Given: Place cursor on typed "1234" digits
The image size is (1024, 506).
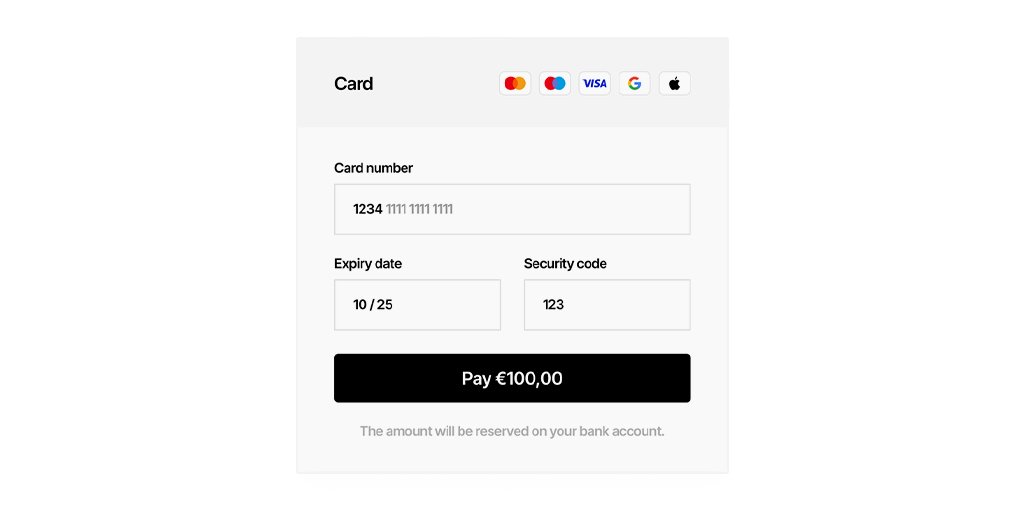Looking at the screenshot, I should (368, 209).
